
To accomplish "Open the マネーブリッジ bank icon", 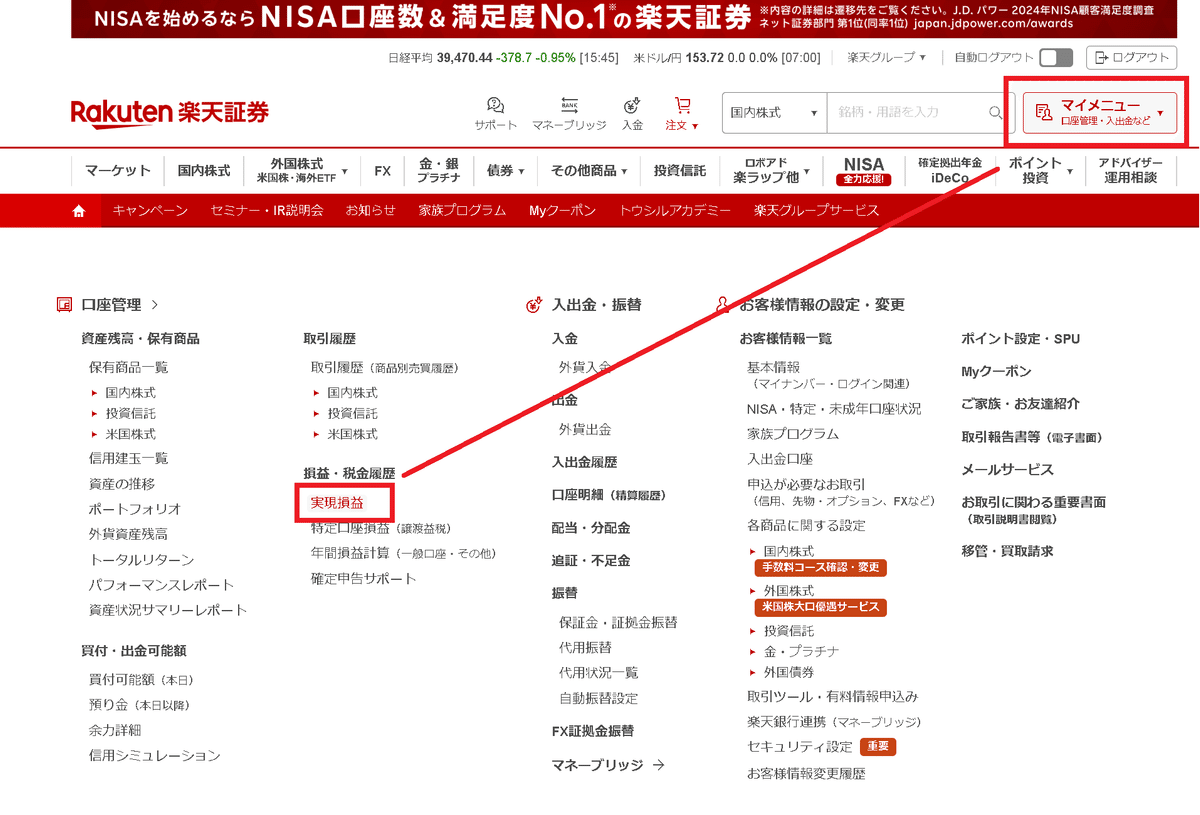I will (x=569, y=114).
